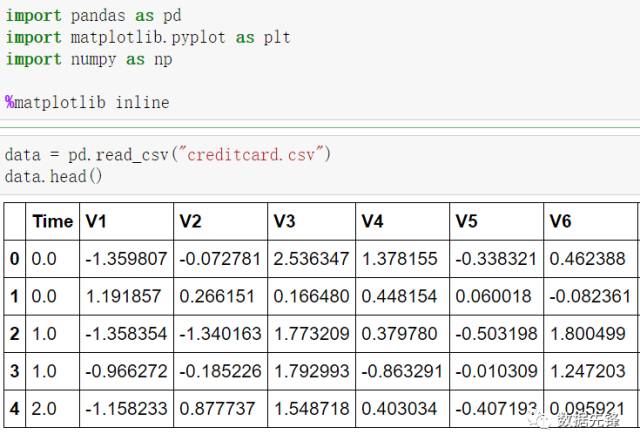Click the pd.read_csv code line
This screenshot has width=640, height=448.
click(x=167, y=155)
